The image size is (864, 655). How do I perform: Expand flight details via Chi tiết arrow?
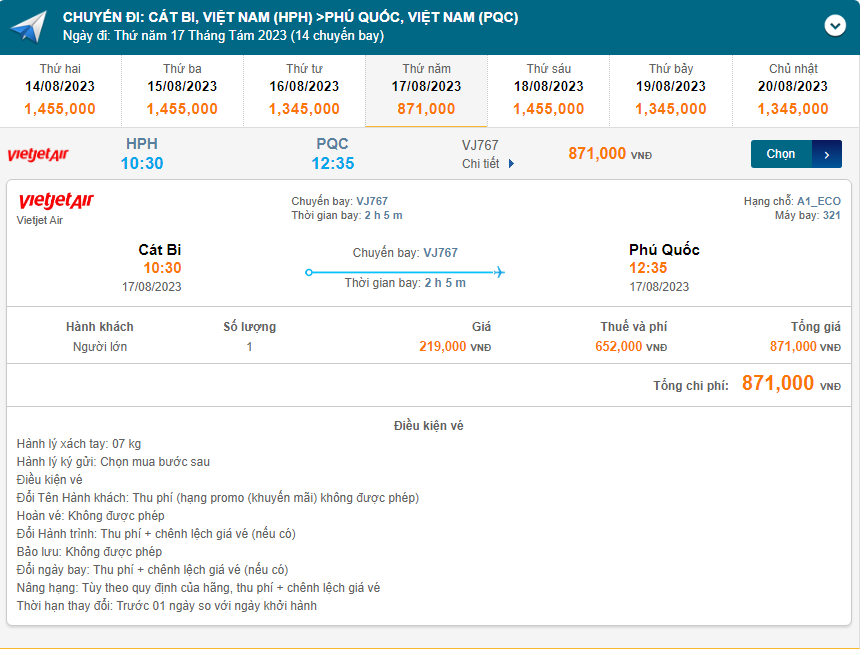pyautogui.click(x=512, y=164)
